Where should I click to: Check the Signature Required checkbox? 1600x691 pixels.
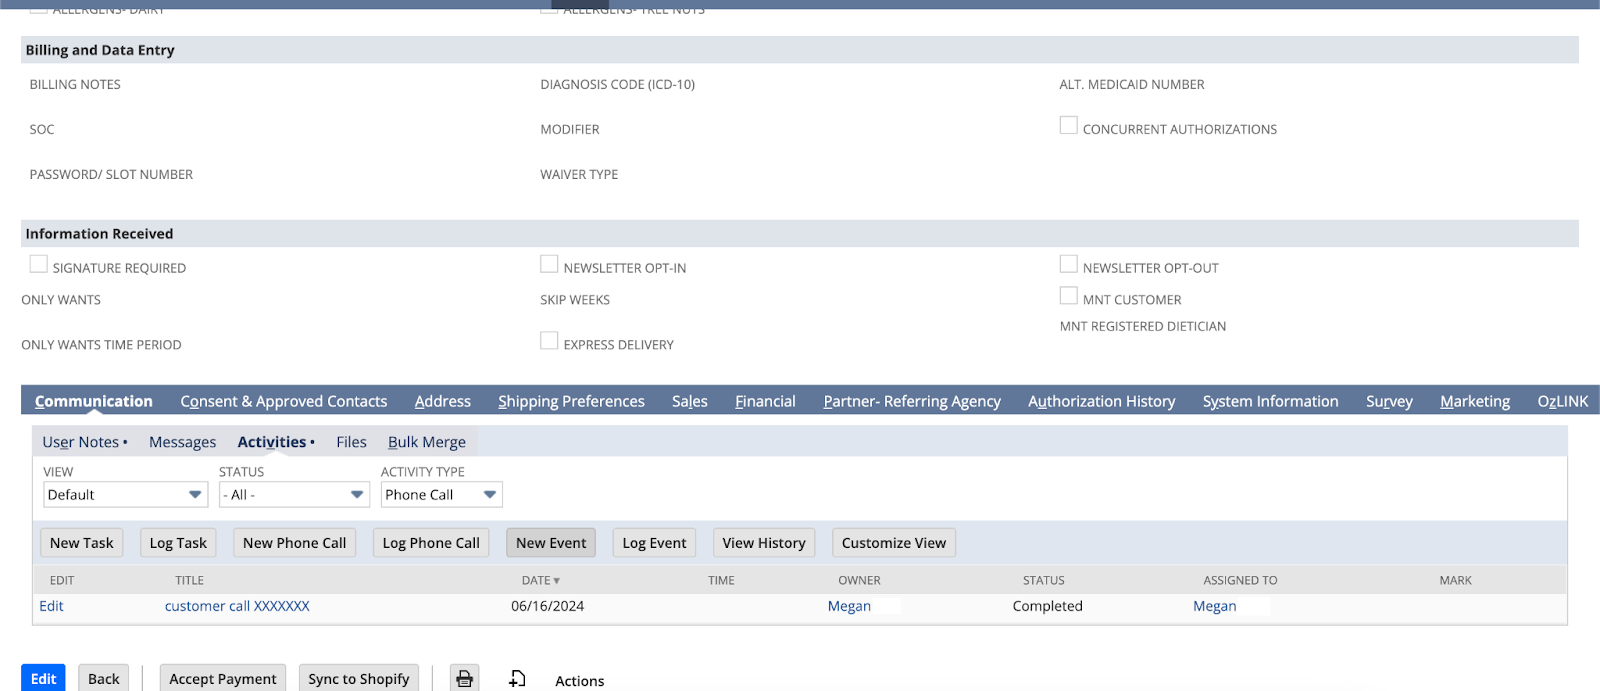click(39, 264)
